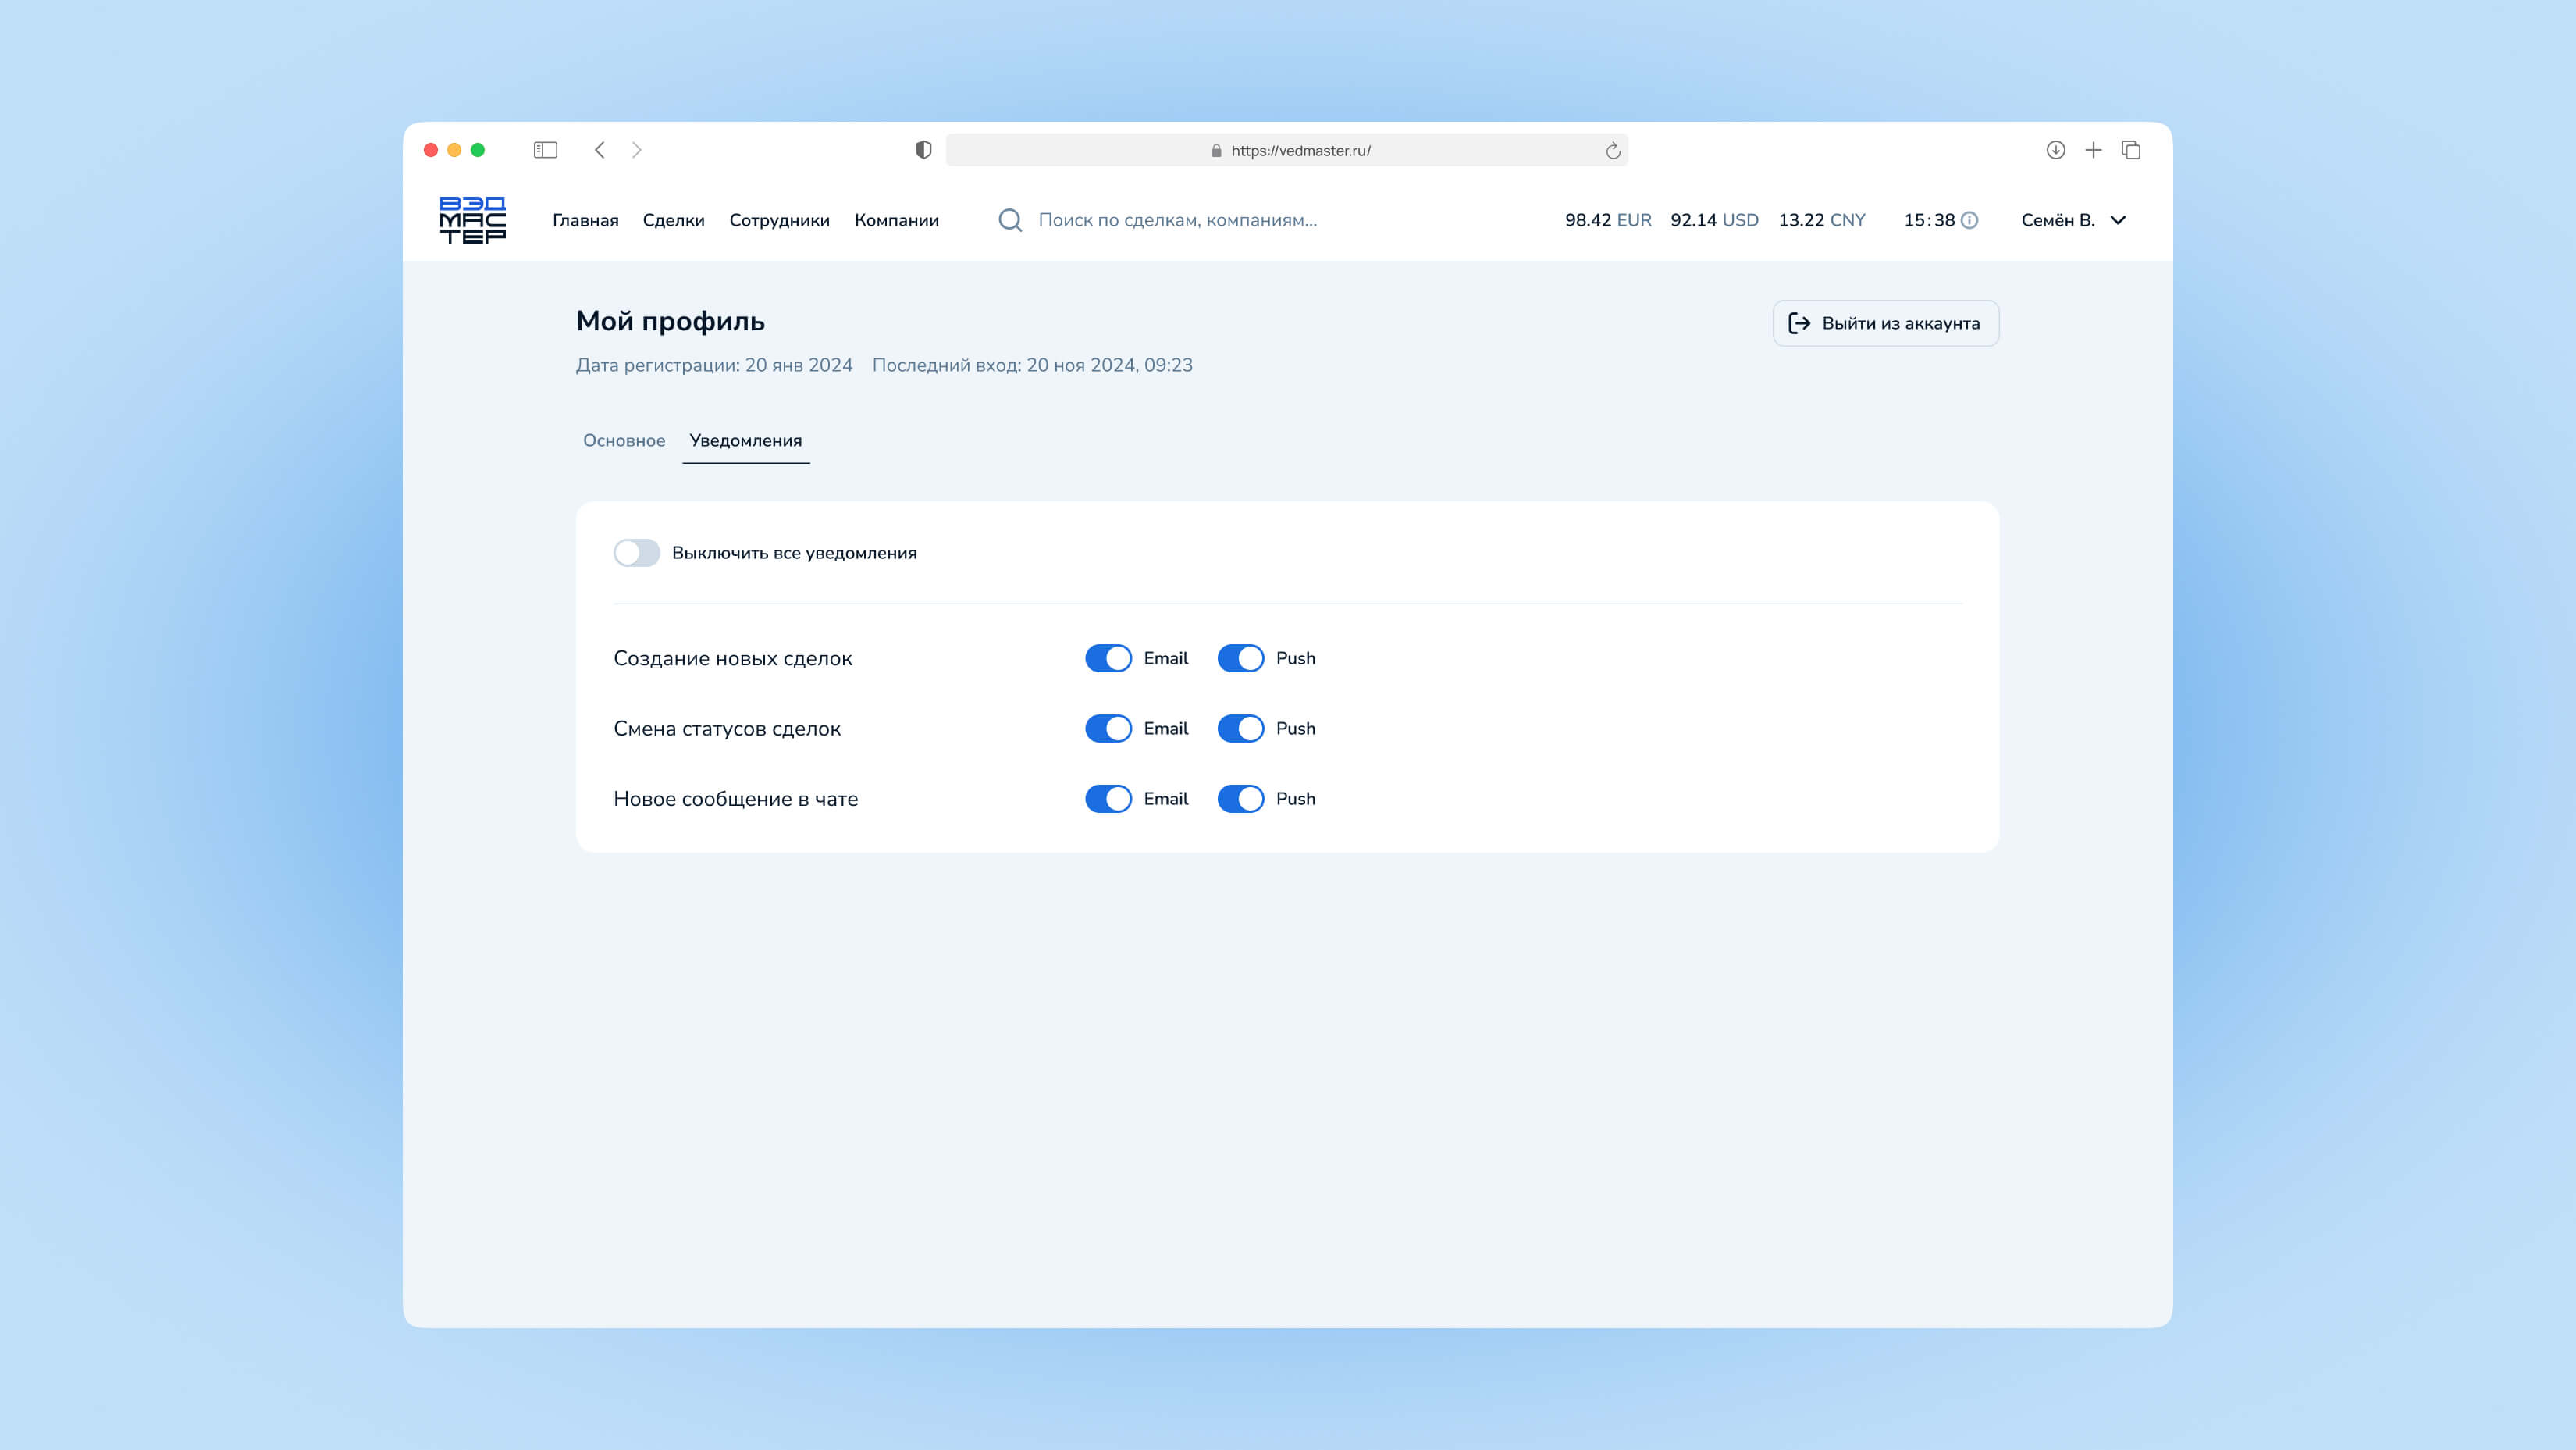Open the Сделки menu item

(x=673, y=220)
